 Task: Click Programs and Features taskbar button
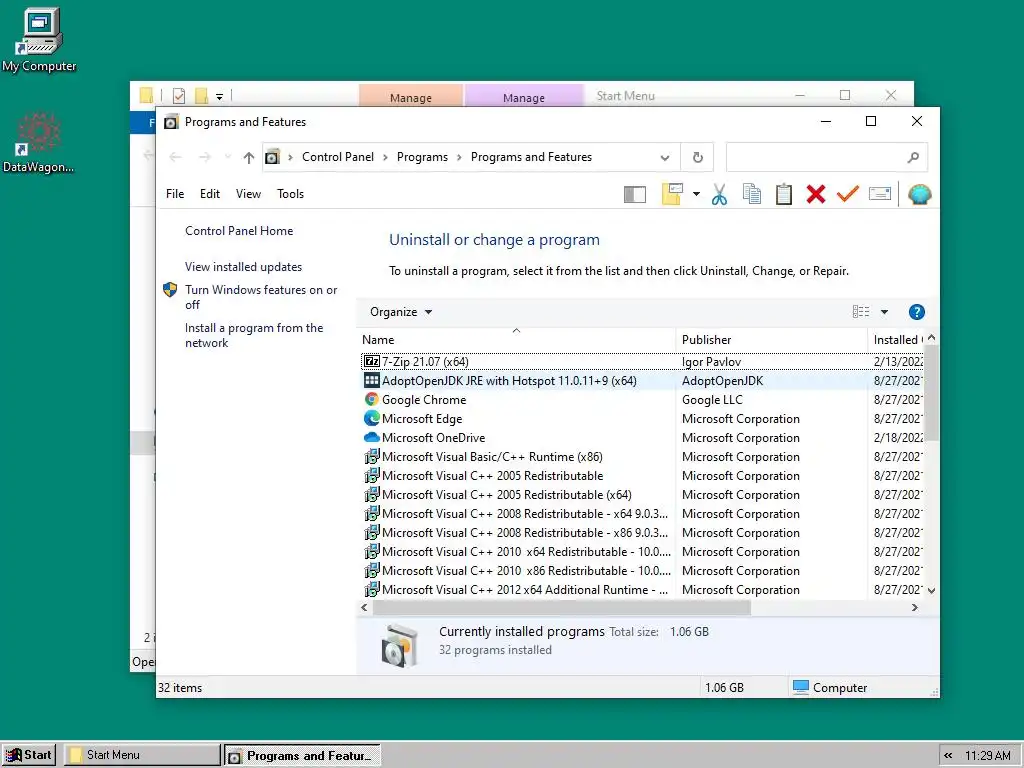302,756
